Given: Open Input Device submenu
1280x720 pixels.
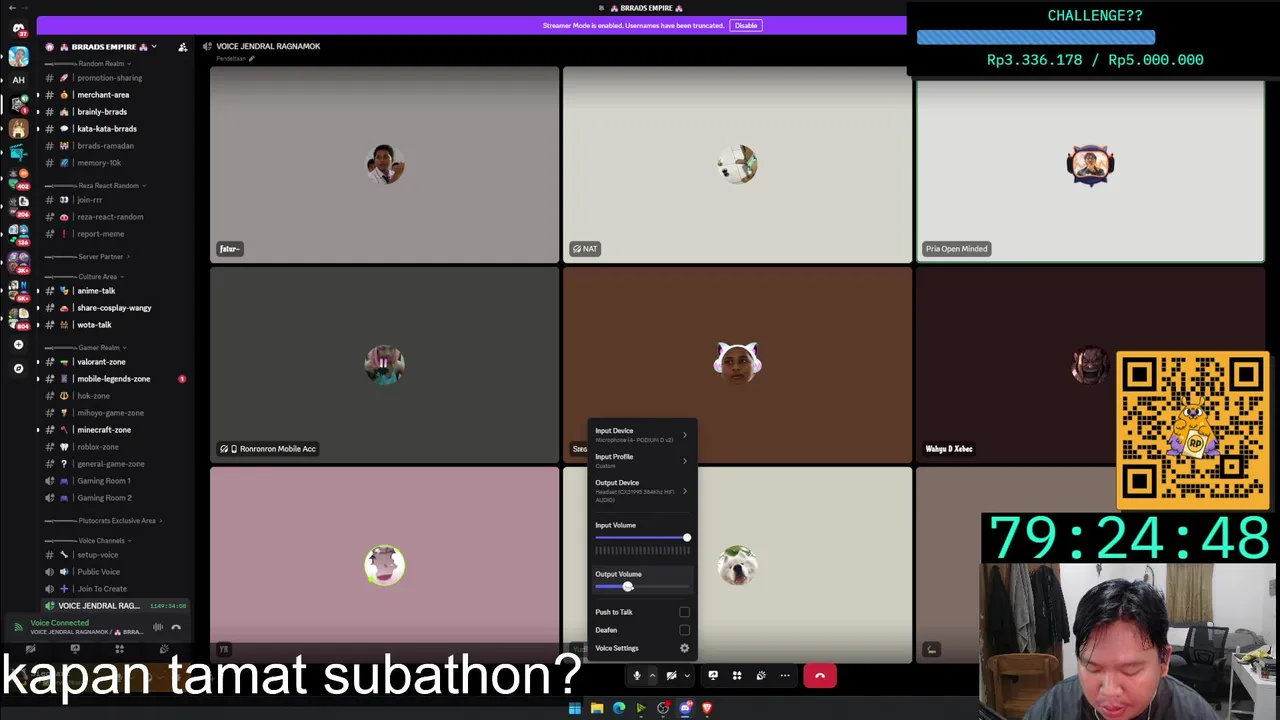Looking at the screenshot, I should [x=641, y=435].
